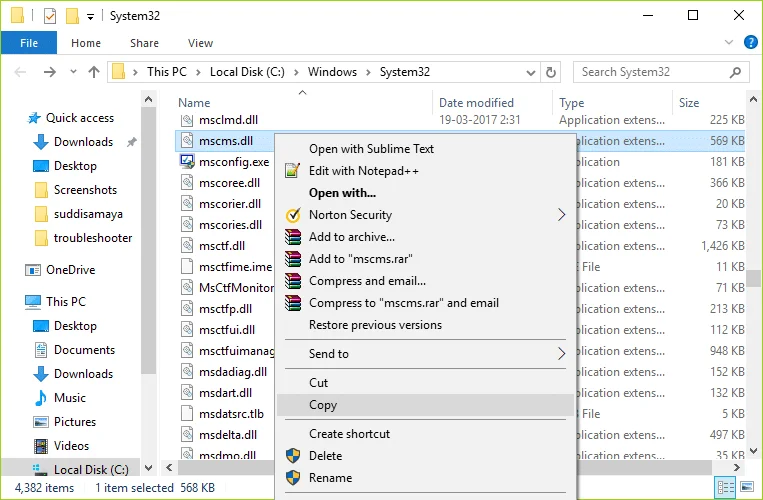The image size is (763, 500).
Task: Click the OneDrive icon in navigation pane
Action: click(33, 270)
